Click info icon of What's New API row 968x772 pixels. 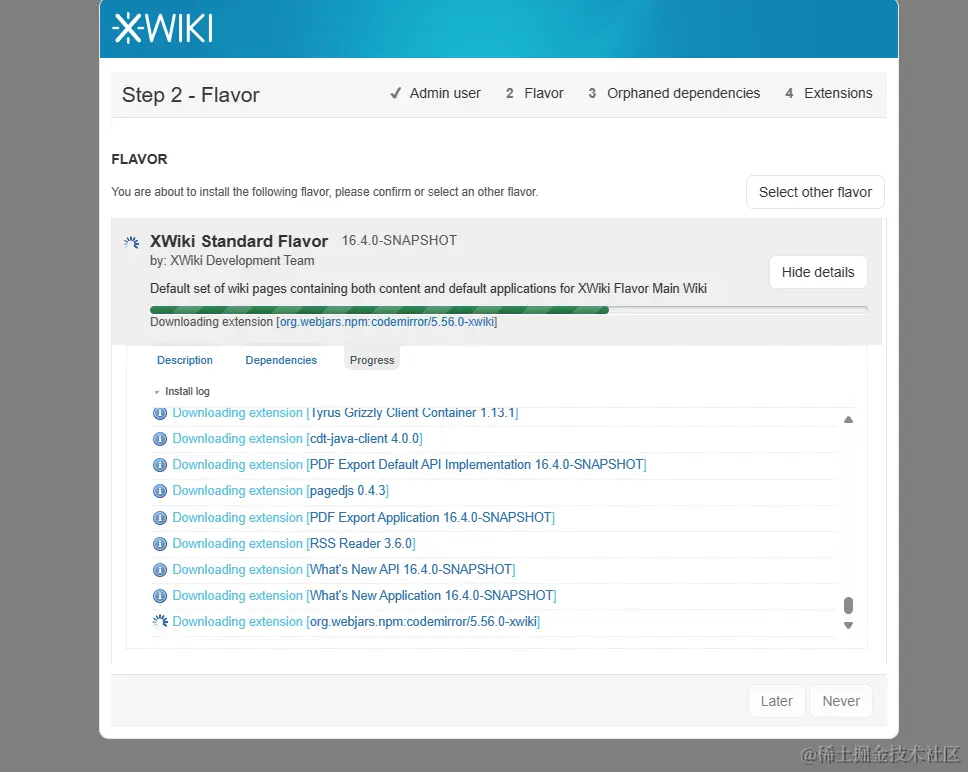click(x=160, y=570)
